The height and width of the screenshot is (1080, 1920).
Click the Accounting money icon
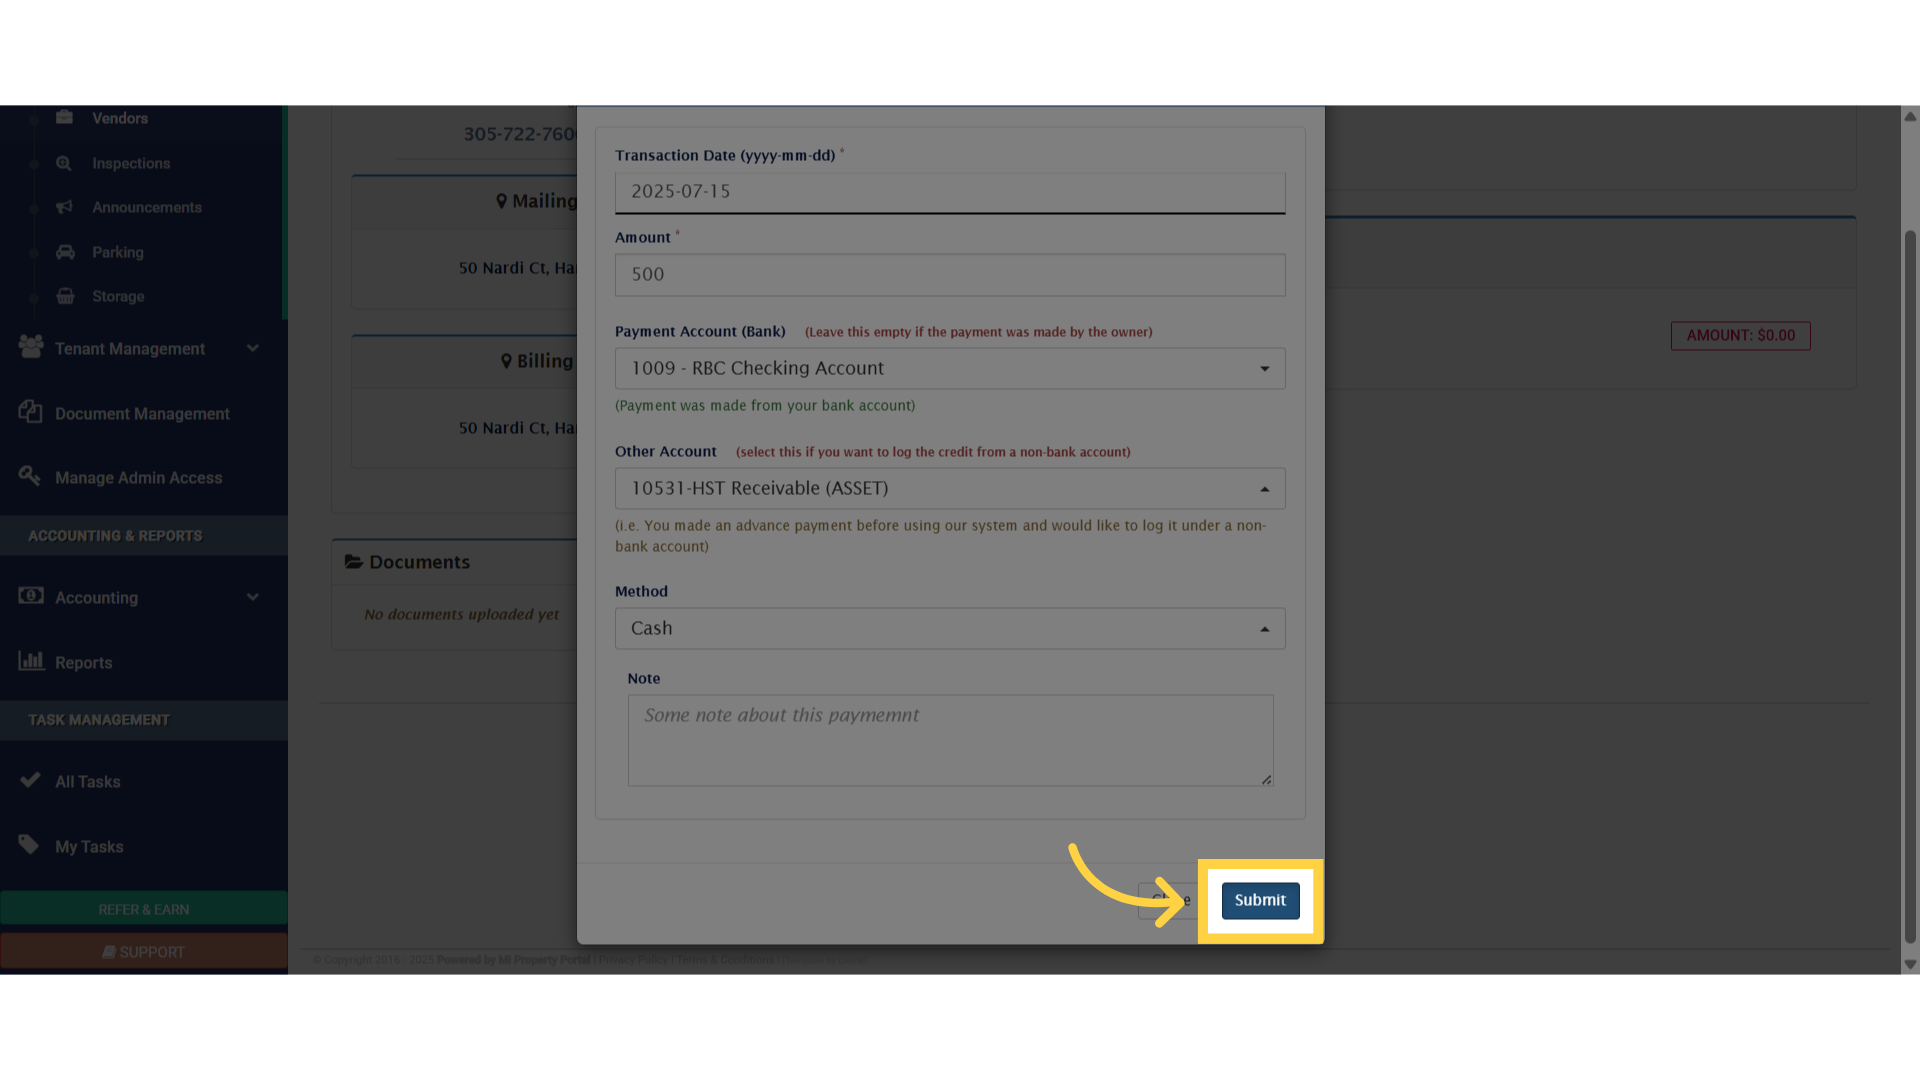[31, 596]
